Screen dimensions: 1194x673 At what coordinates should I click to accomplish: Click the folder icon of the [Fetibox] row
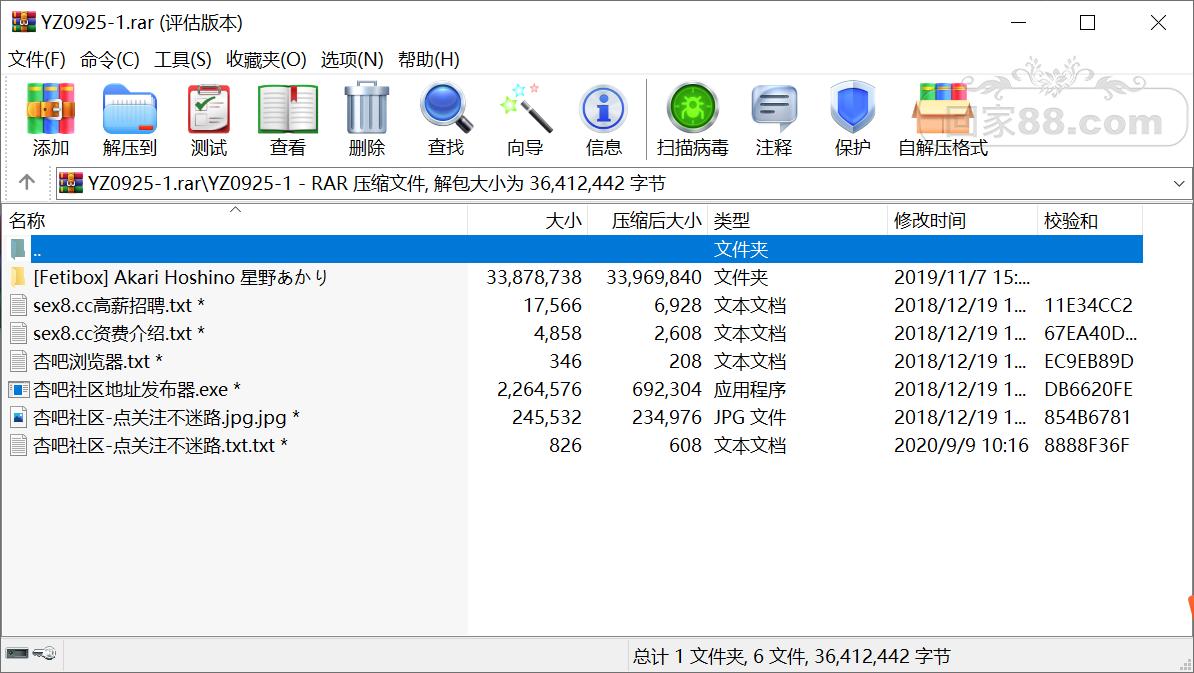tap(18, 277)
